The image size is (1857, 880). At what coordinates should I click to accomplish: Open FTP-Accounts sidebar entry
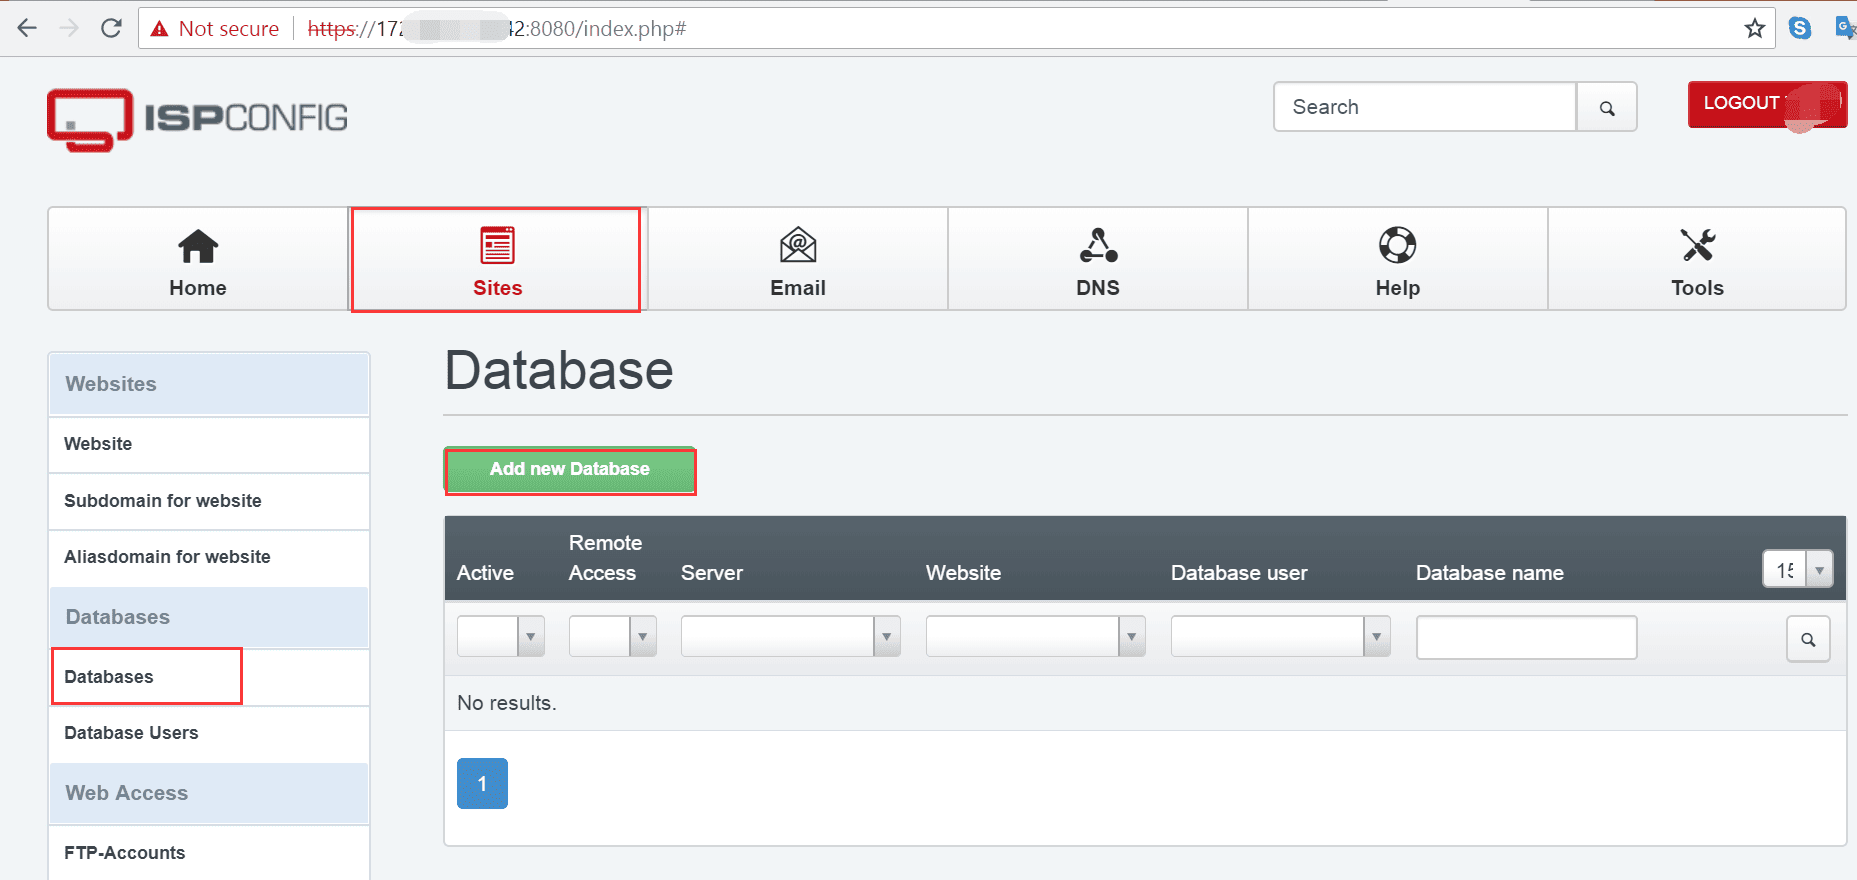click(209, 853)
